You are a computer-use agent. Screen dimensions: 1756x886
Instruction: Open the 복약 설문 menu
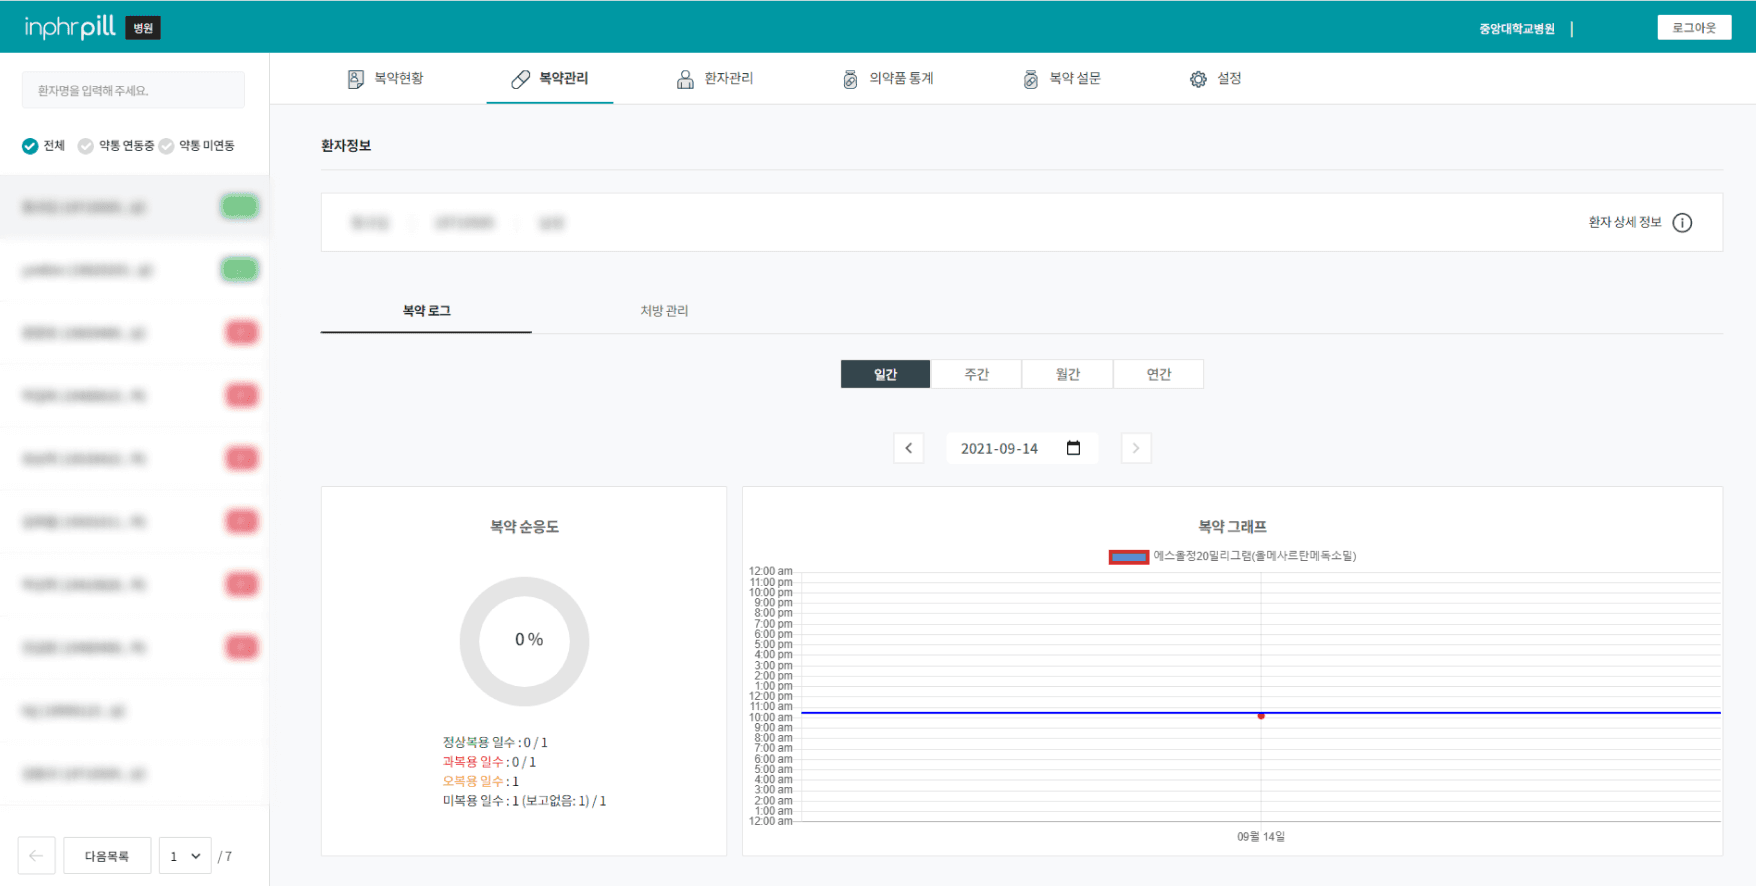pyautogui.click(x=1062, y=79)
